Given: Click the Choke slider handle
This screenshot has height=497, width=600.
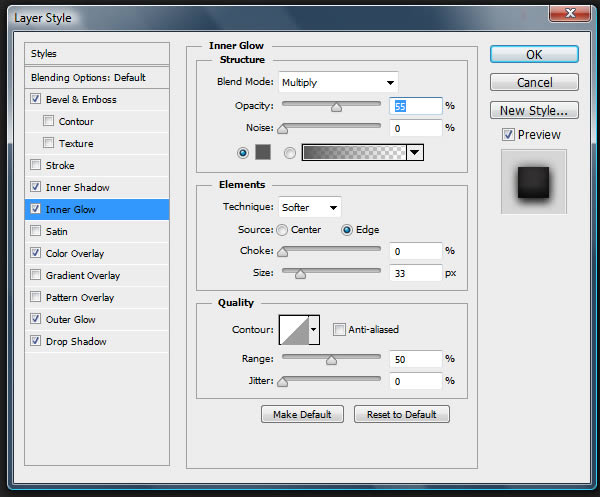Looking at the screenshot, I should (282, 252).
